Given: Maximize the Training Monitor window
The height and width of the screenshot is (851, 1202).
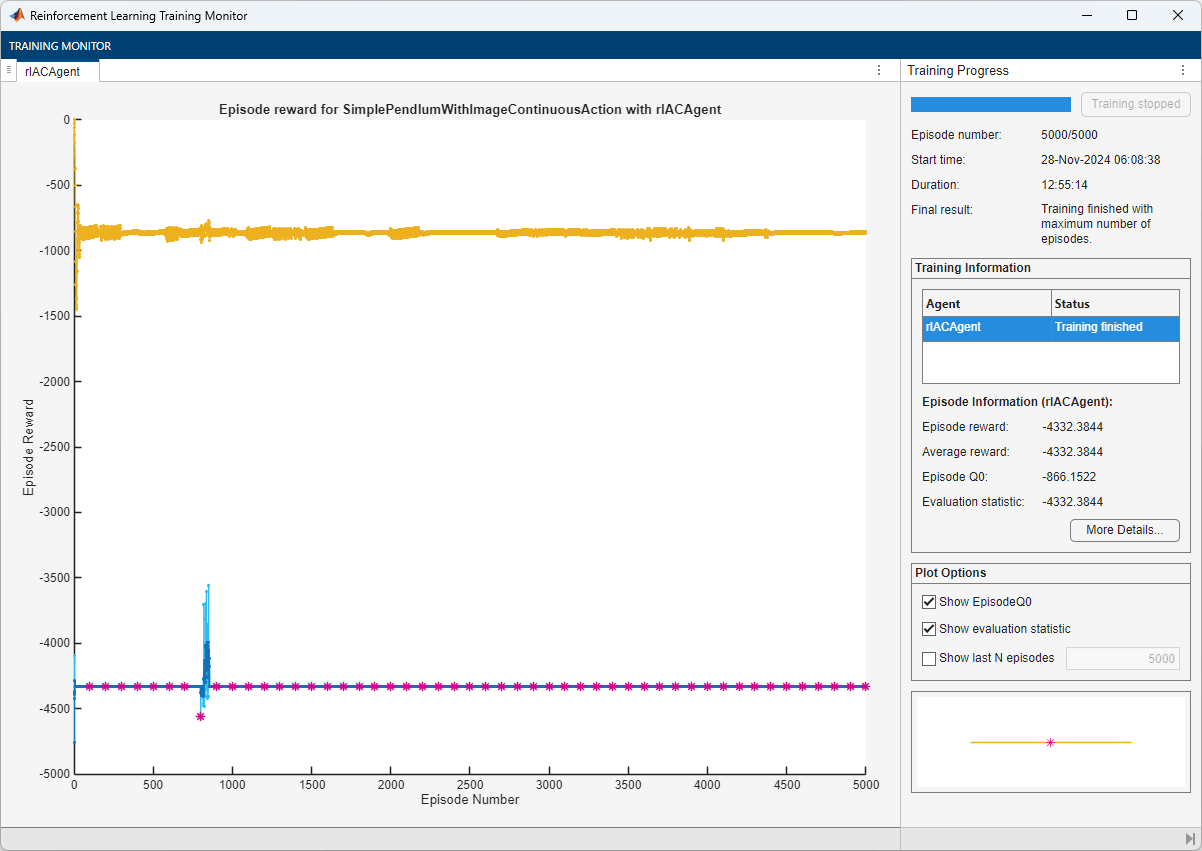Looking at the screenshot, I should [1132, 16].
